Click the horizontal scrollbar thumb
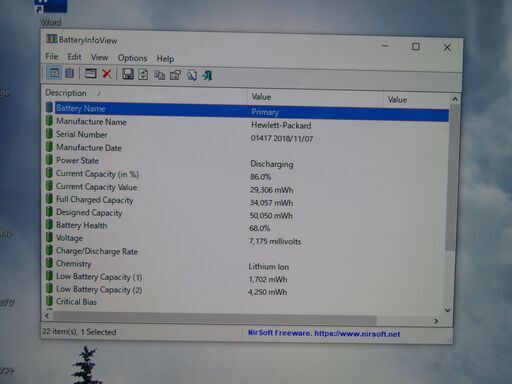 (215, 318)
